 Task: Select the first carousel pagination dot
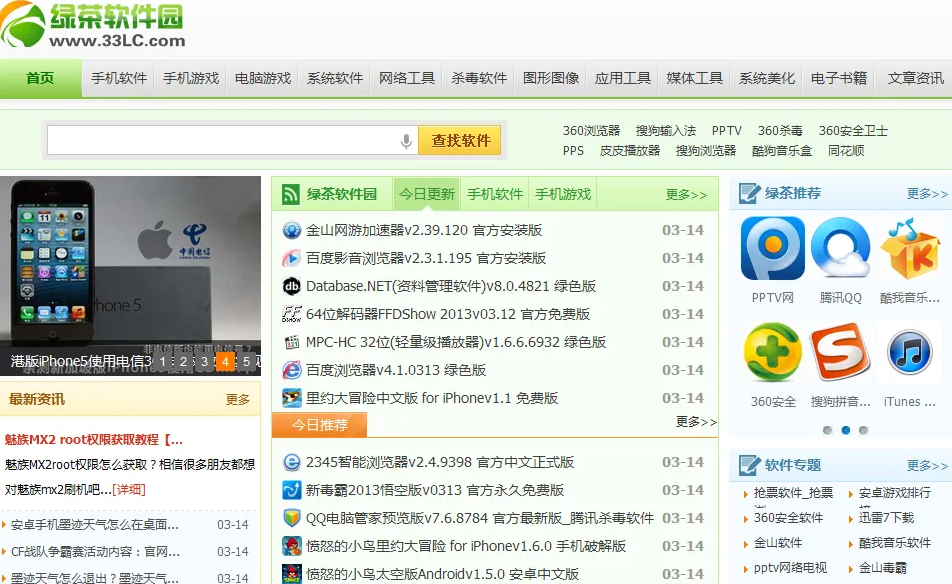click(x=827, y=430)
